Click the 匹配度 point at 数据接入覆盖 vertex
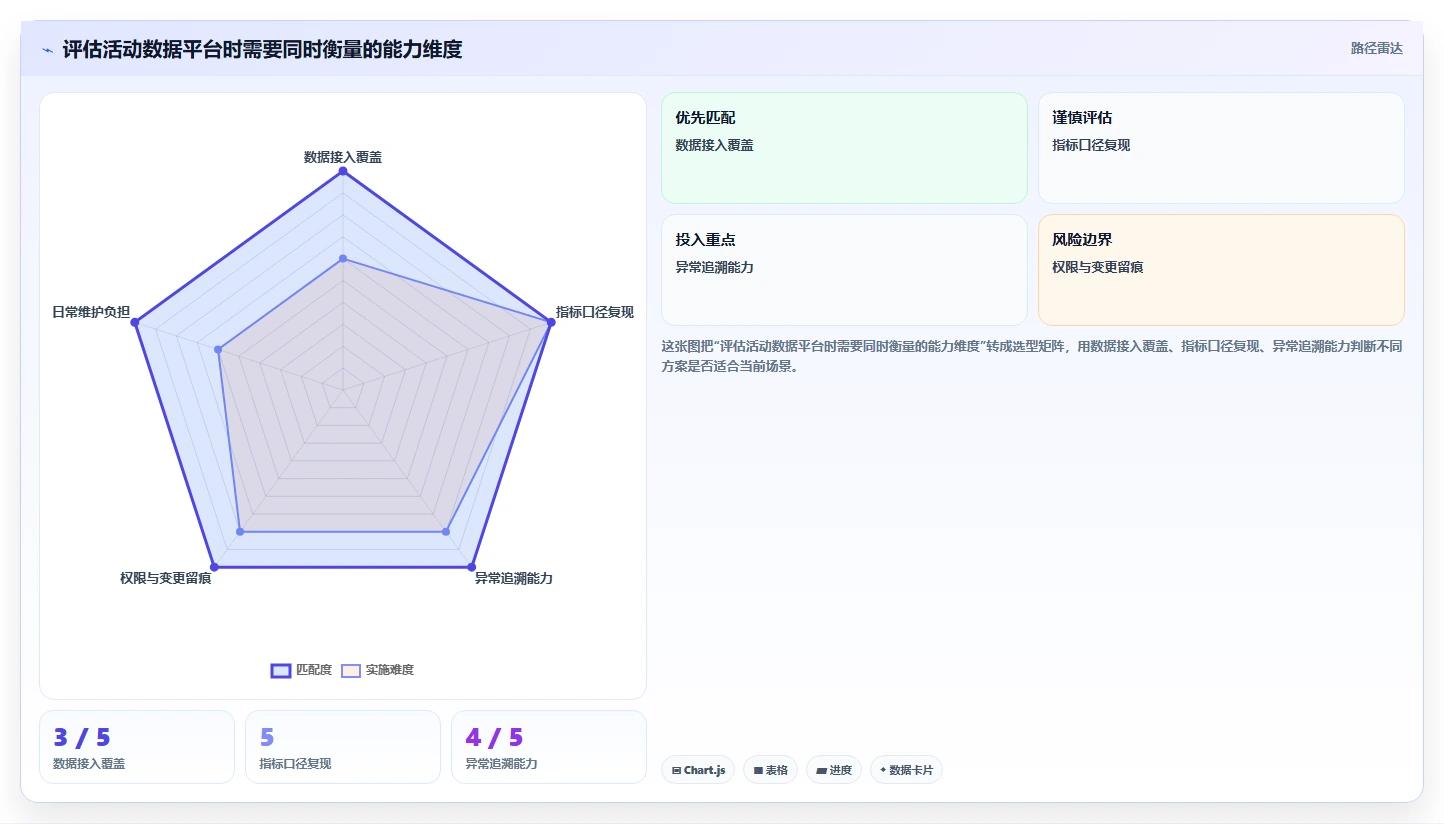The width and height of the screenshot is (1444, 824). pos(343,171)
